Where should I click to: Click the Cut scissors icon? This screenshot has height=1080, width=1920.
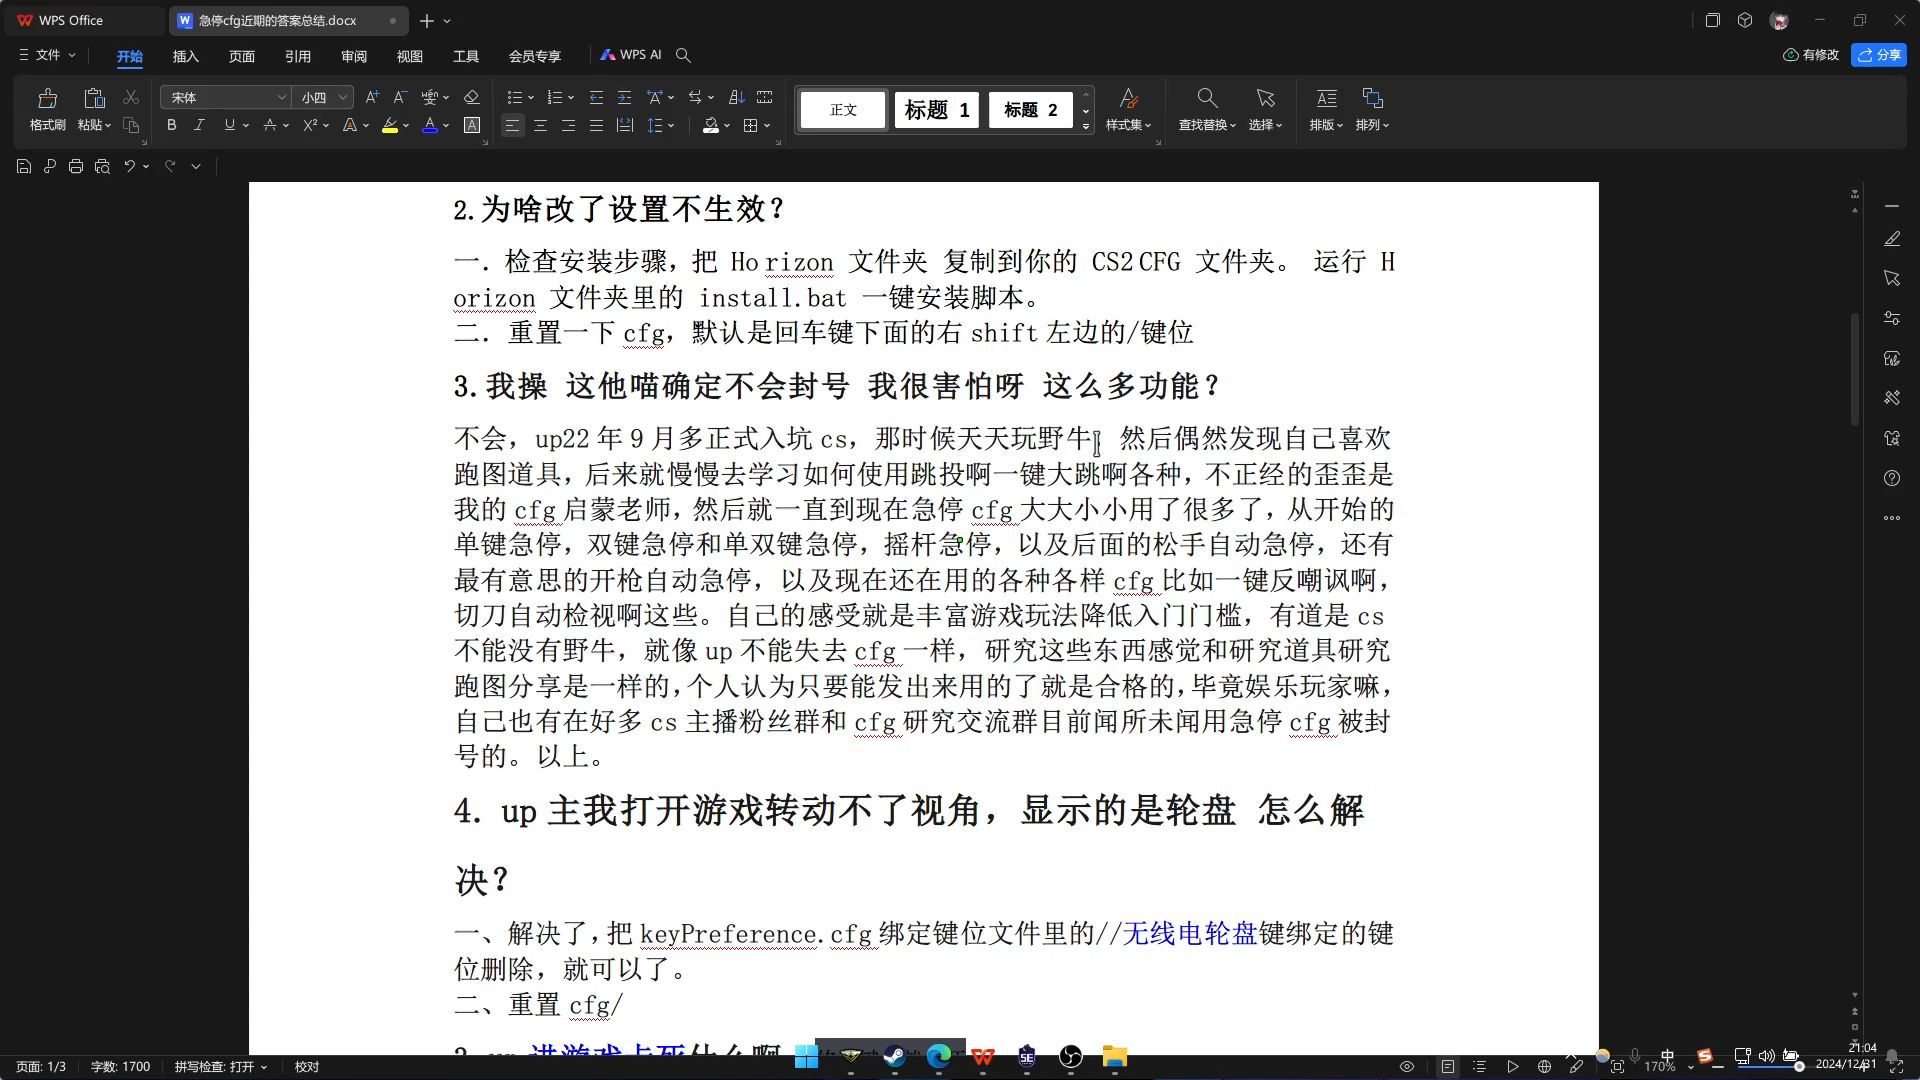pyautogui.click(x=131, y=98)
